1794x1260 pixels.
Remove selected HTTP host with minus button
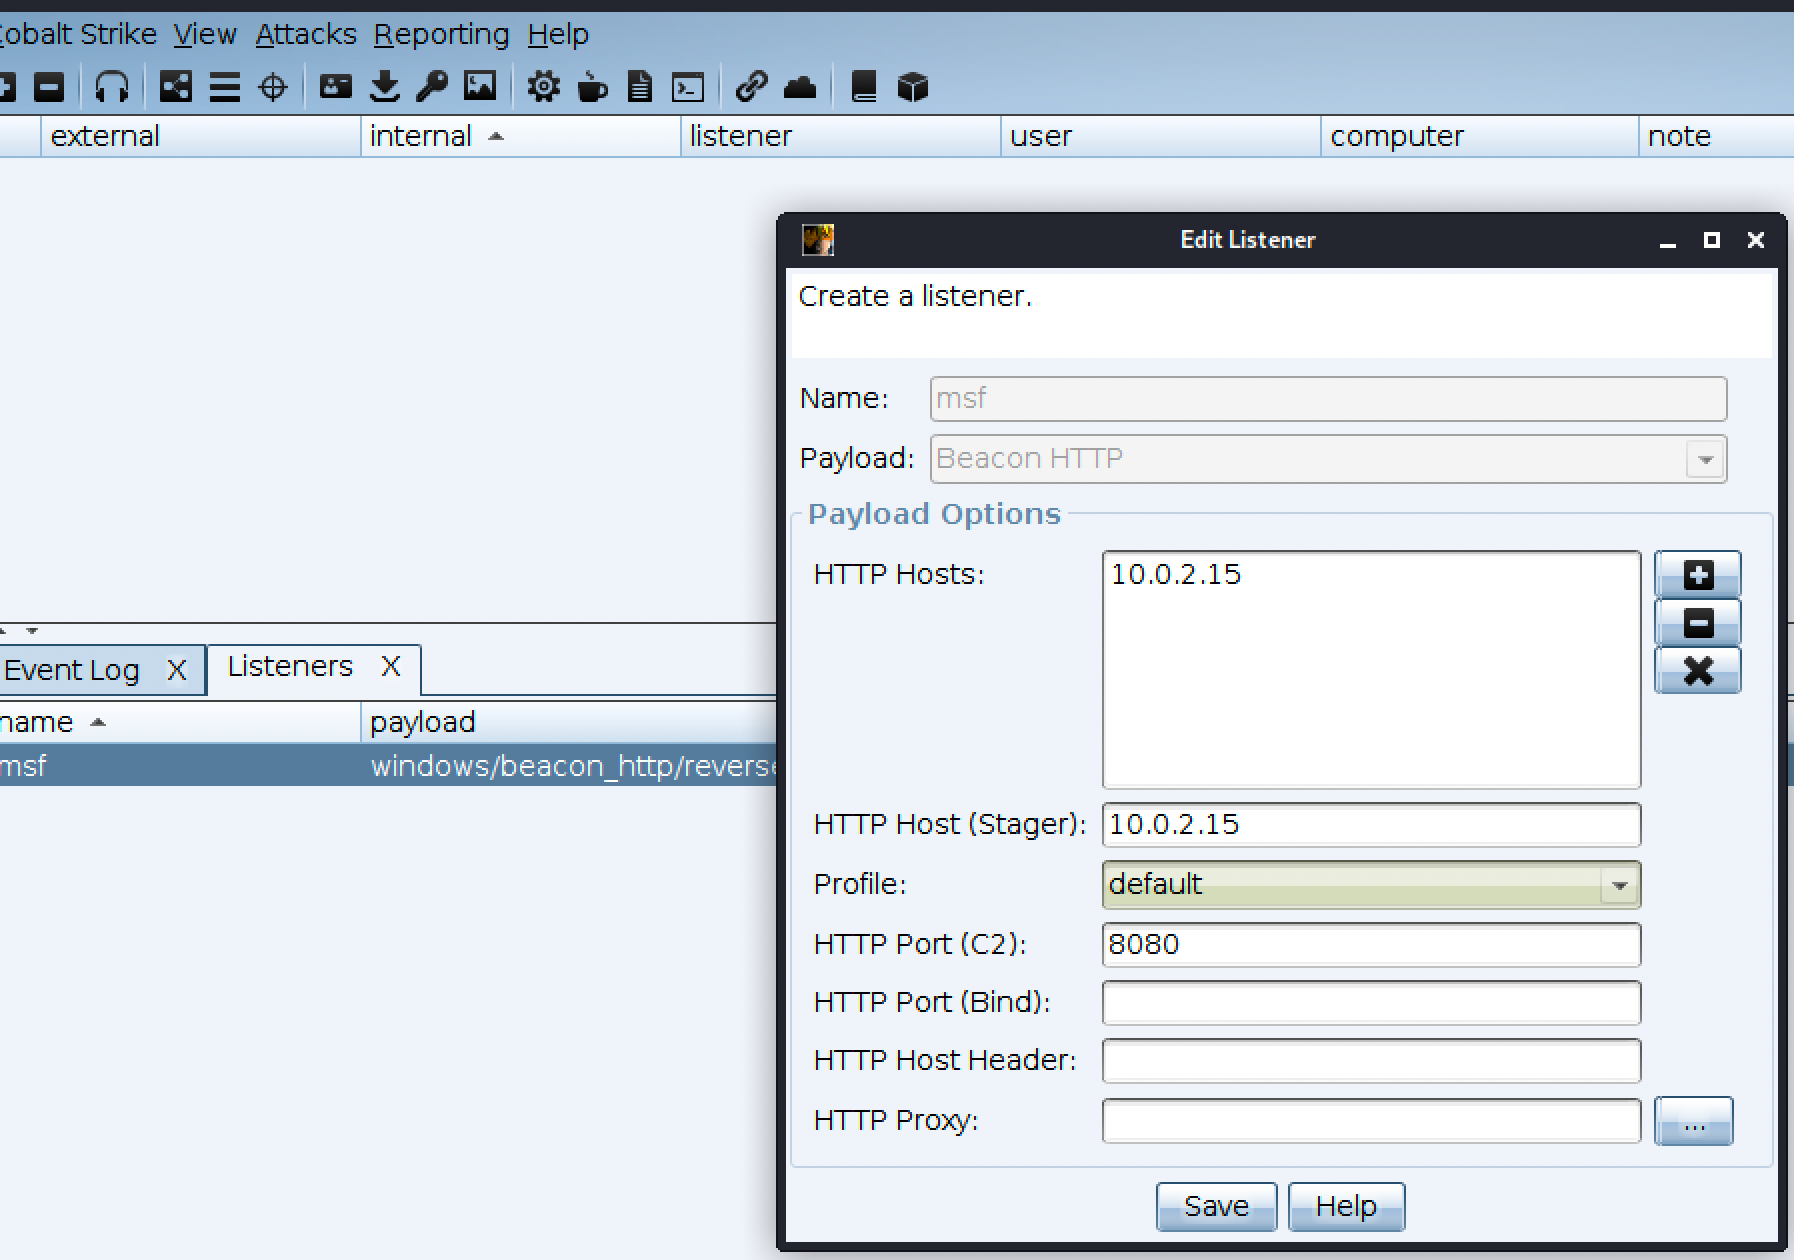tap(1697, 623)
